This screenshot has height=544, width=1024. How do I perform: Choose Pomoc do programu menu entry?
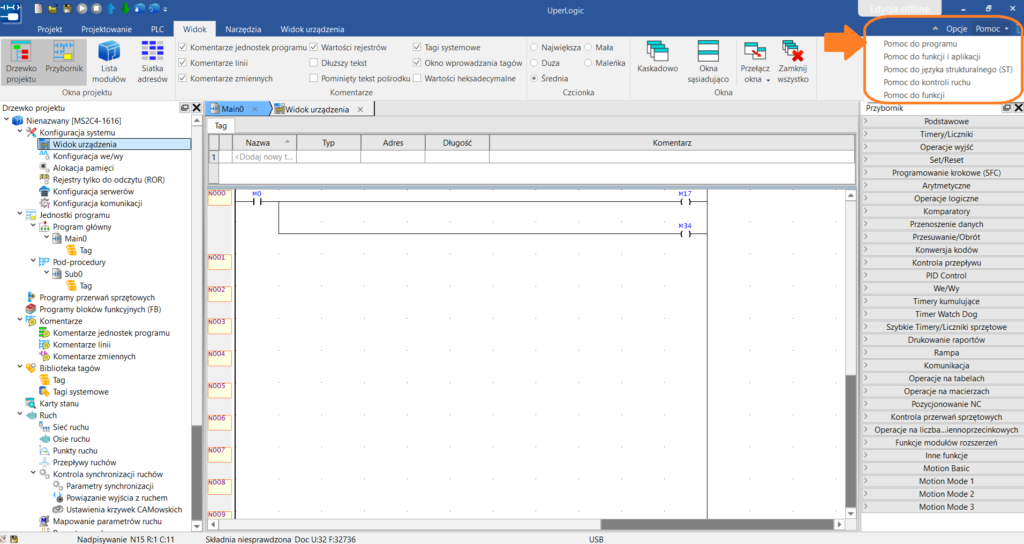tap(920, 44)
